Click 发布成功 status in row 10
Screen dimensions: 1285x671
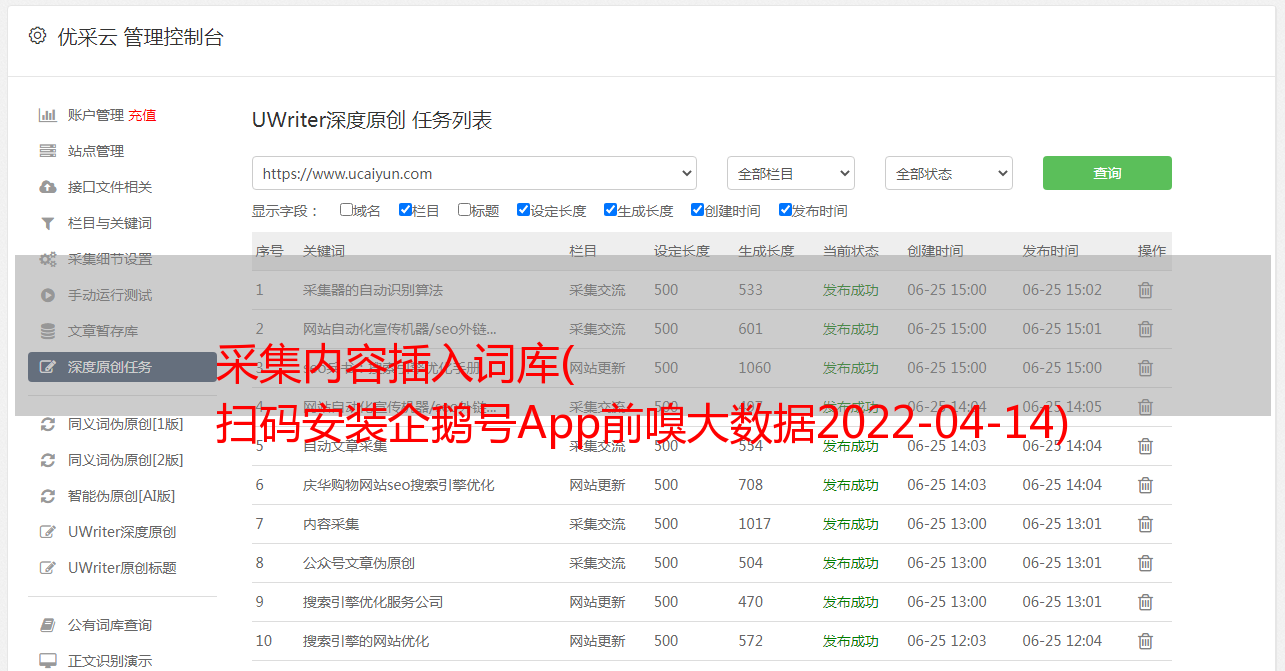click(851, 641)
